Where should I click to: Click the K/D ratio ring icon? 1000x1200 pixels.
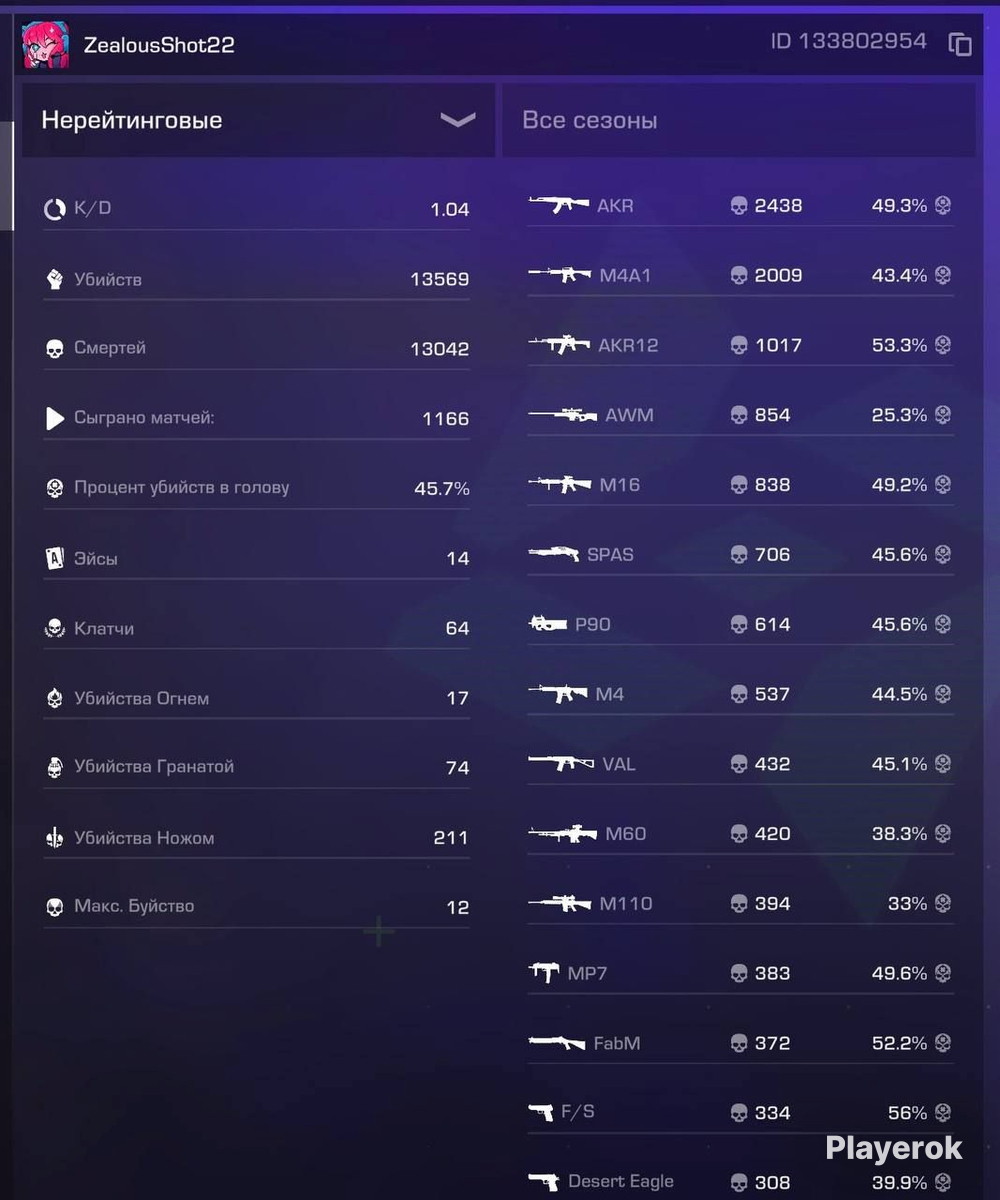[x=55, y=209]
